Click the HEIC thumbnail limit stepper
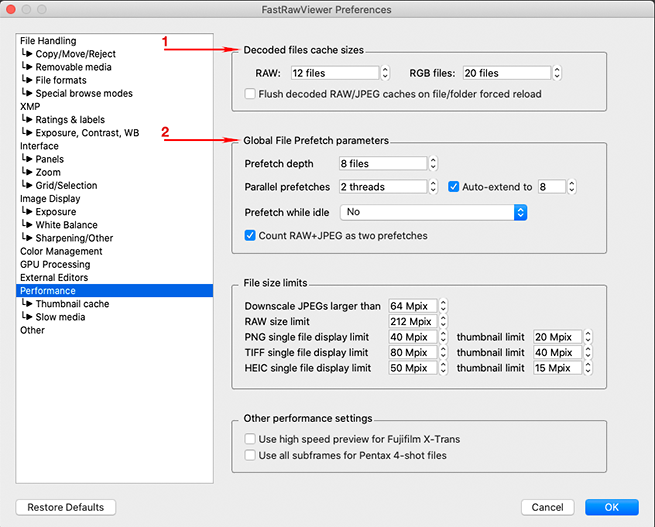Screen dimensions: 655x527 click(x=588, y=368)
